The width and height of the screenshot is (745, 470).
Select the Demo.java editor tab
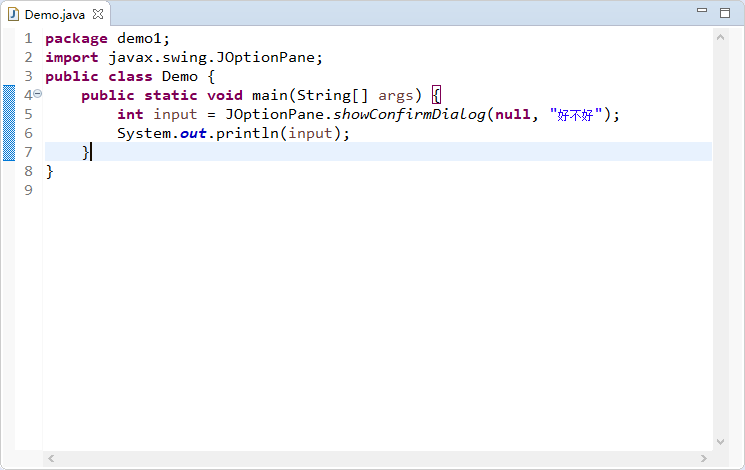(x=55, y=15)
